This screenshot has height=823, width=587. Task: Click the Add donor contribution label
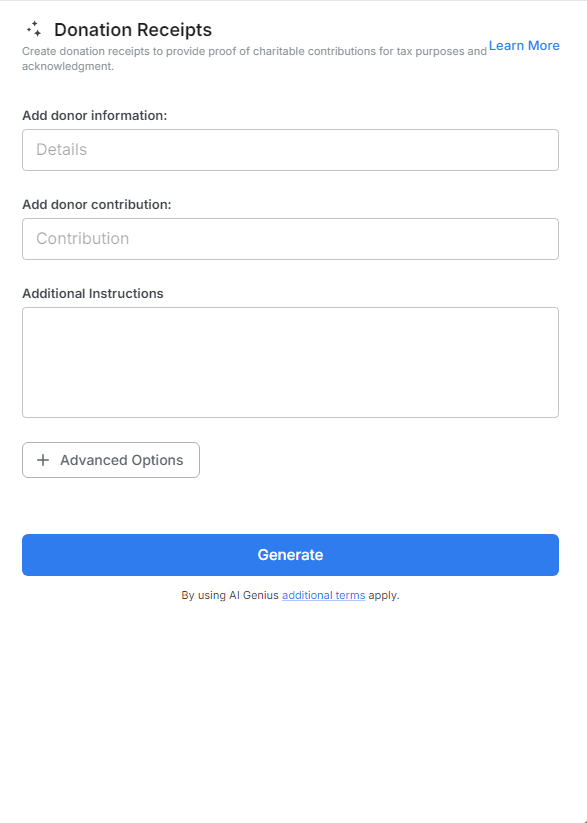tap(97, 204)
